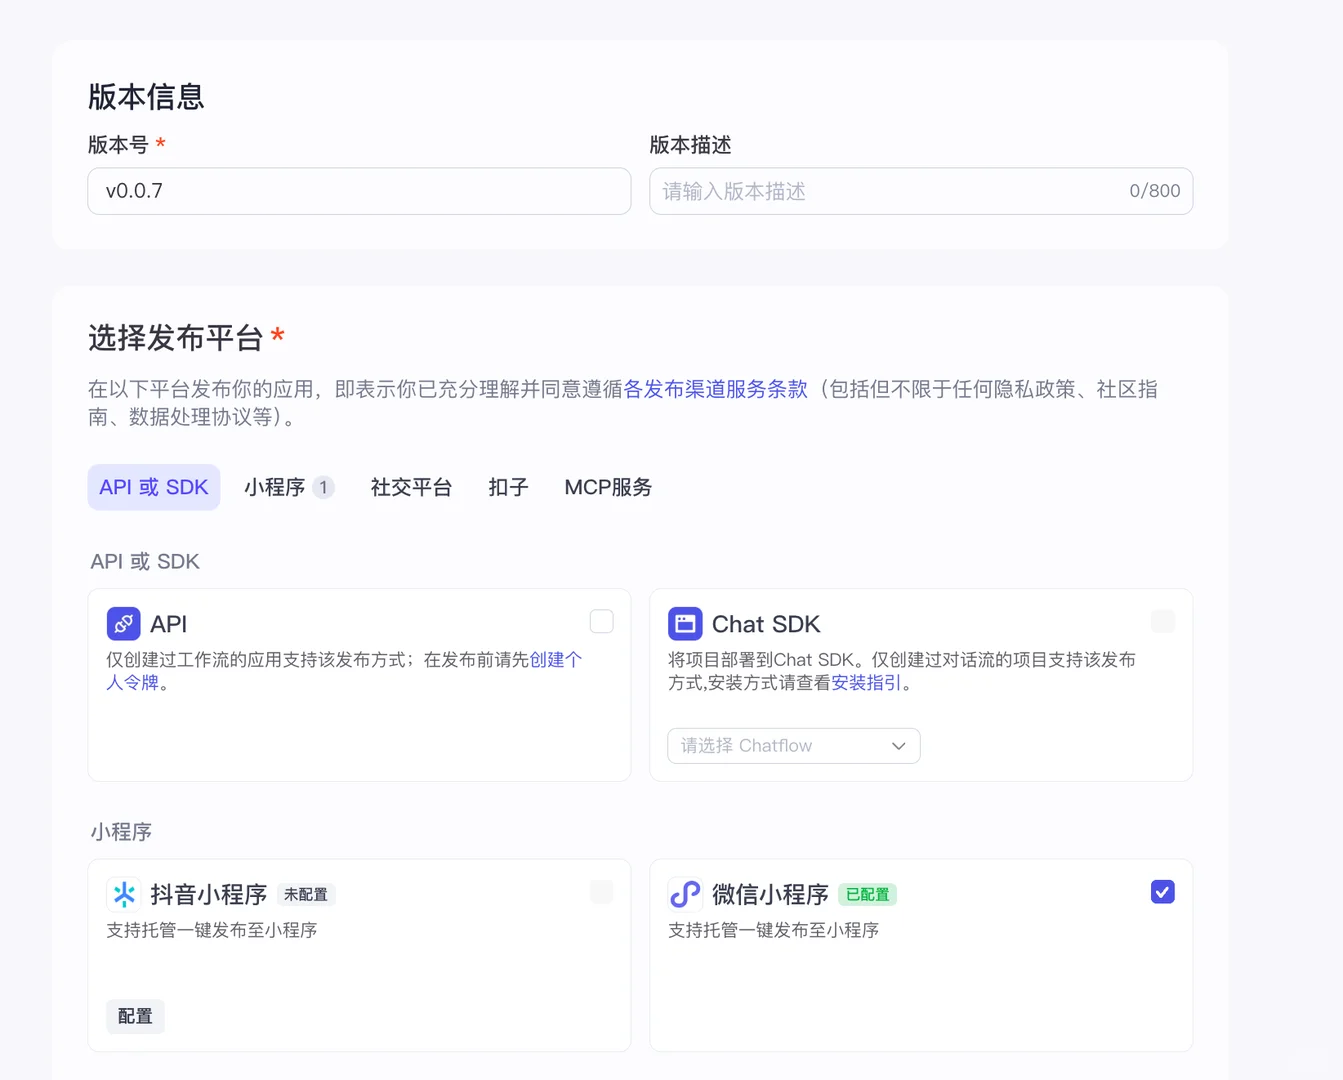Toggle the Chat SDK checkbox
This screenshot has height=1080, width=1343.
click(1162, 622)
